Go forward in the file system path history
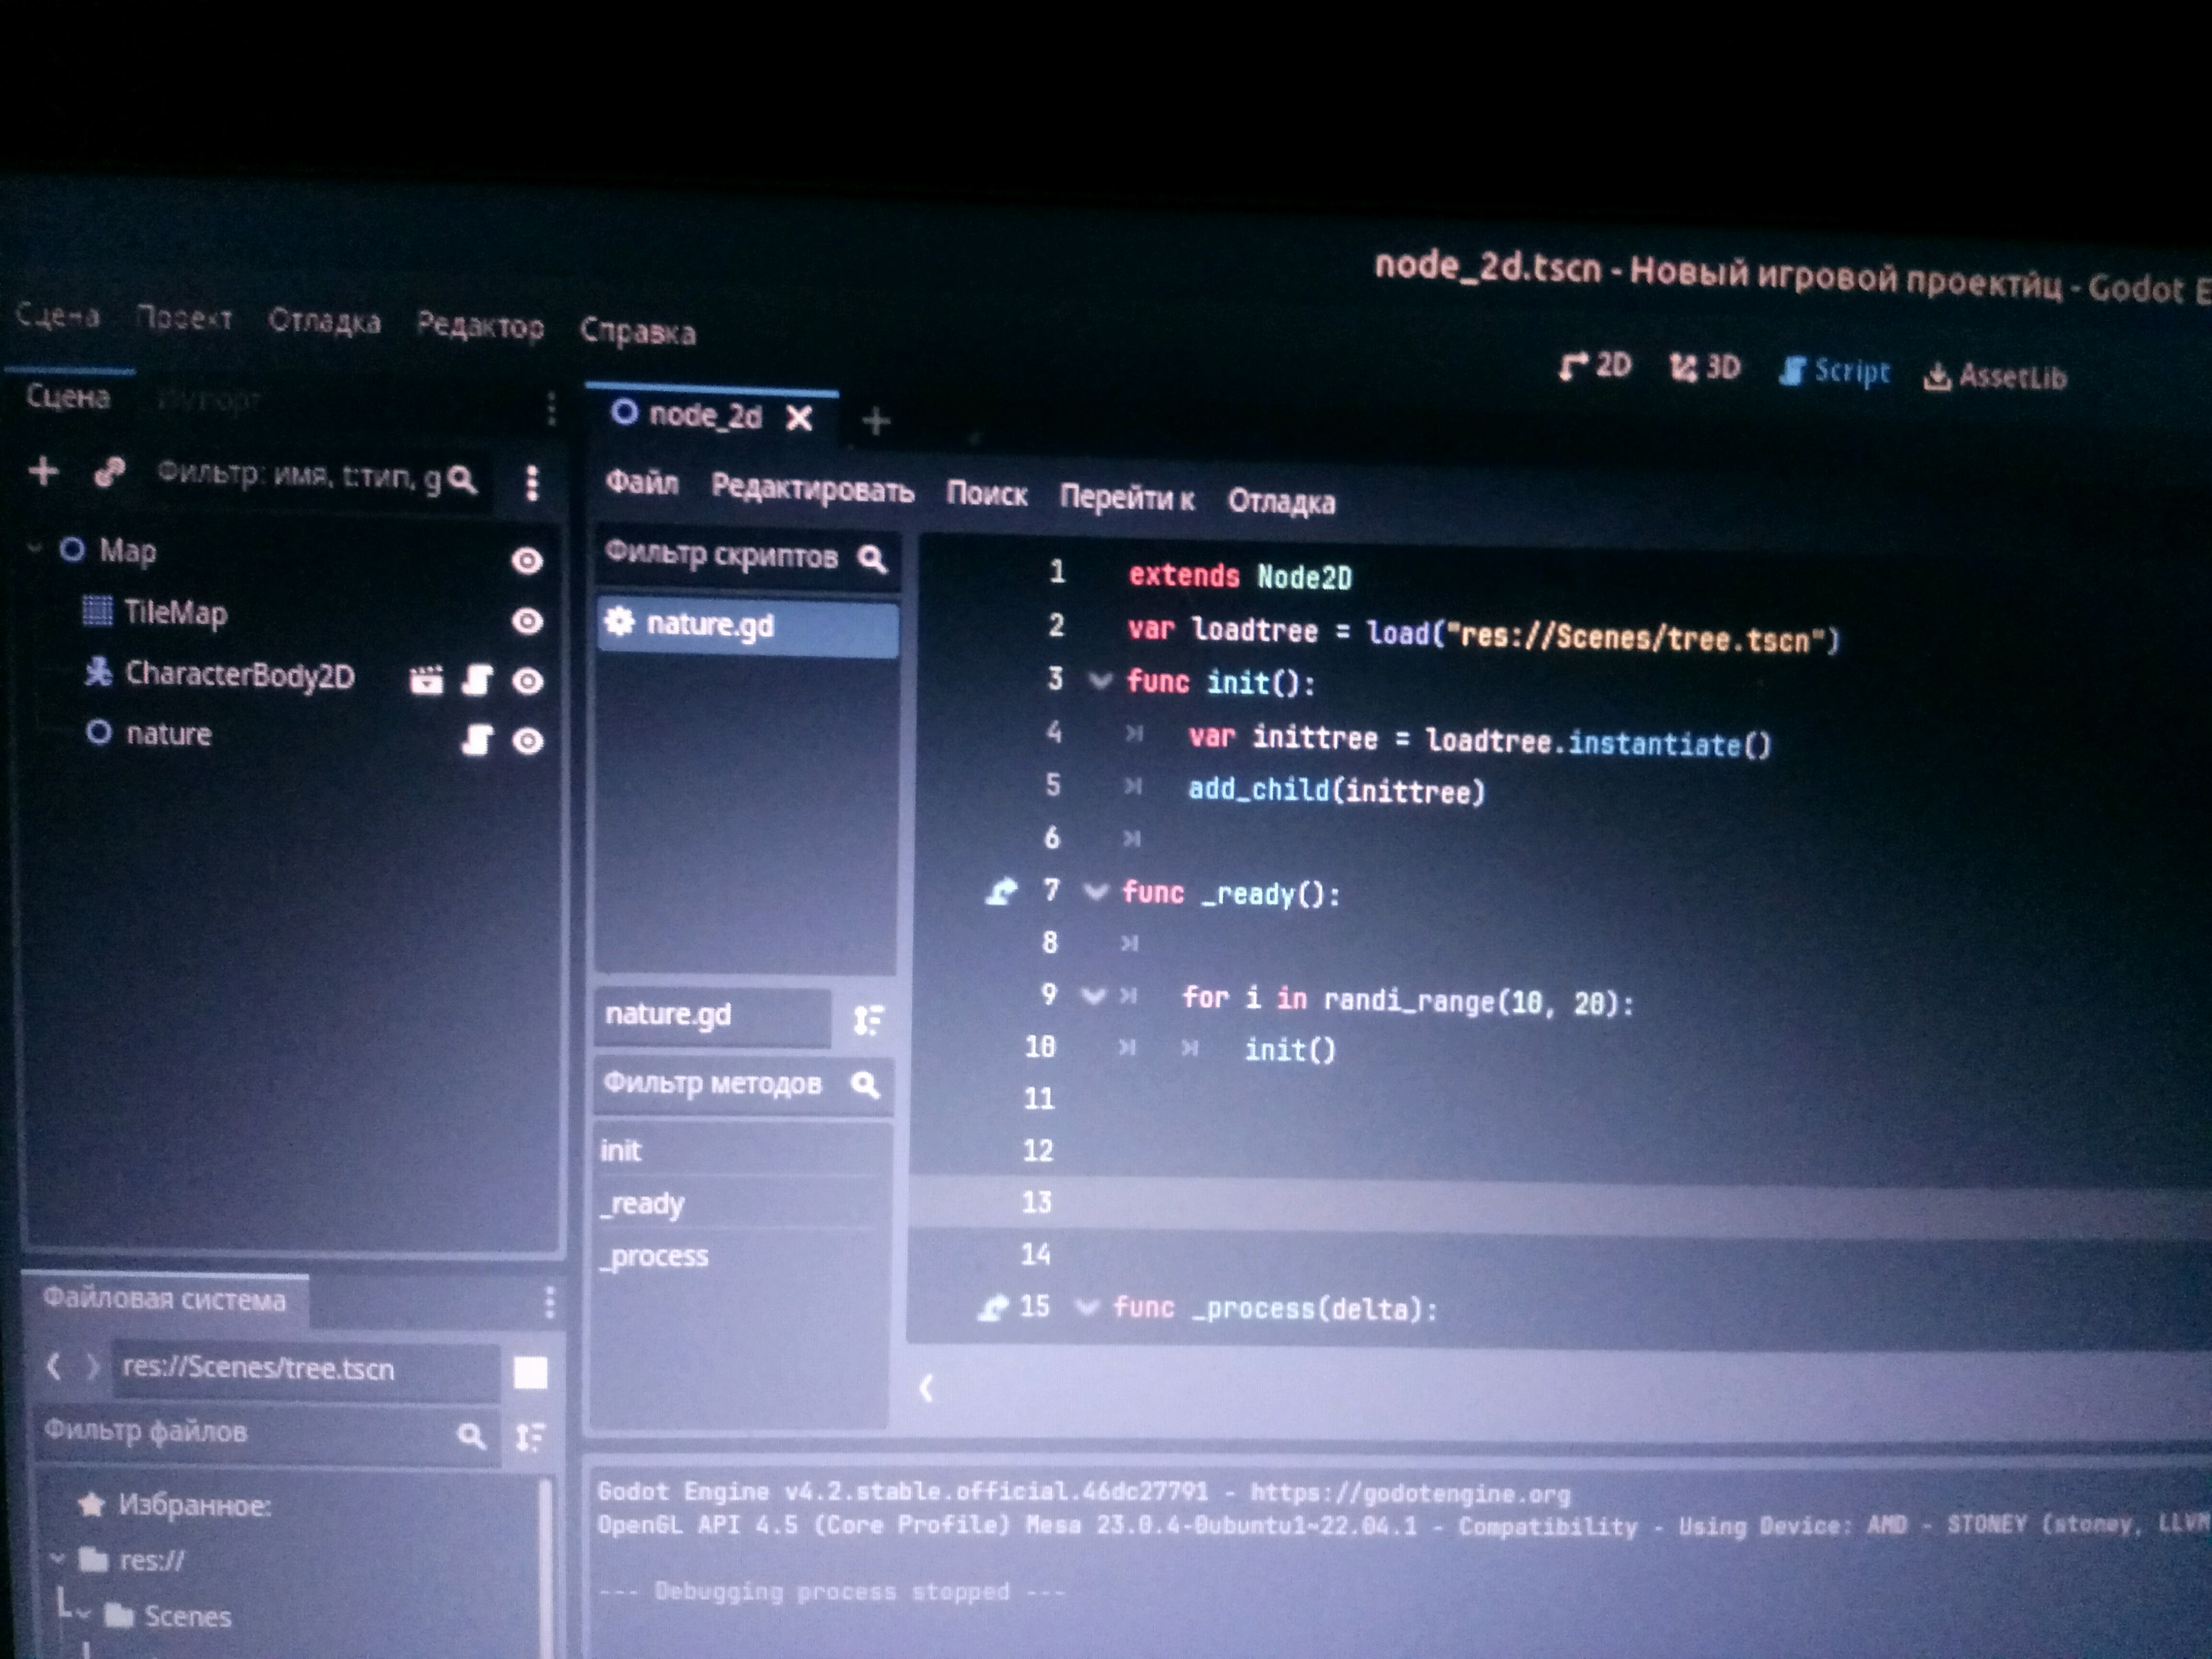Viewport: 2212px width, 1659px height. (92, 1366)
